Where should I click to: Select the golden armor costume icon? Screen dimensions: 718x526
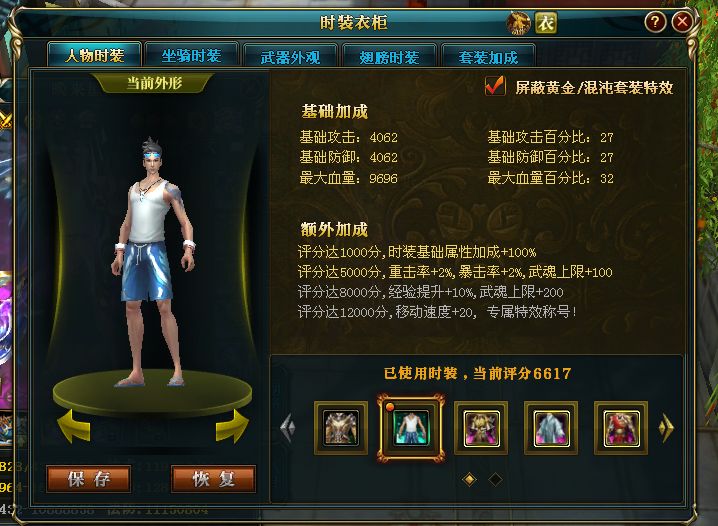[x=341, y=428]
